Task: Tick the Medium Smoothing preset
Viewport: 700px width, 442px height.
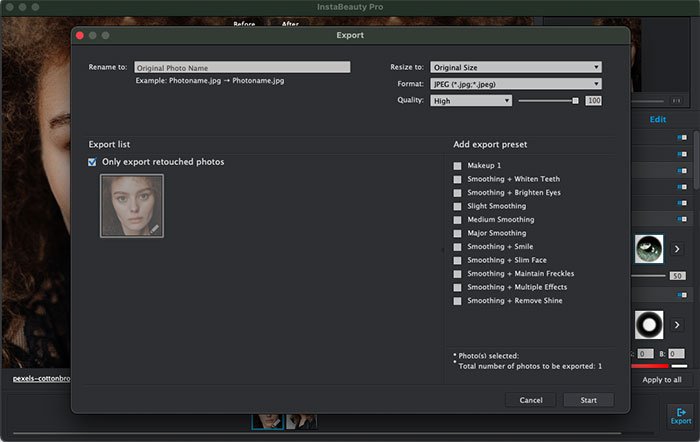Action: tap(457, 220)
